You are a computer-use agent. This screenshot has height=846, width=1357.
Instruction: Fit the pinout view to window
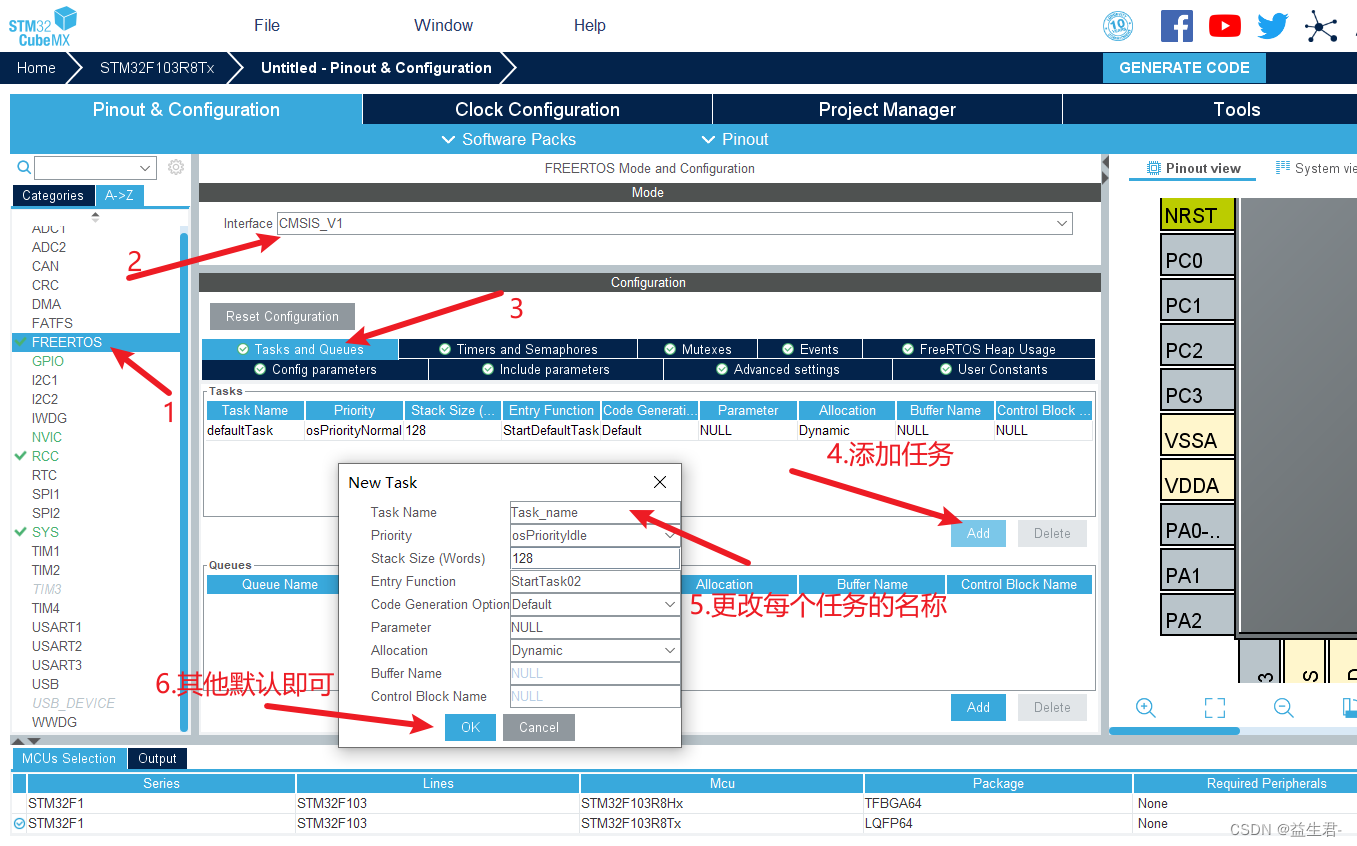tap(1215, 708)
